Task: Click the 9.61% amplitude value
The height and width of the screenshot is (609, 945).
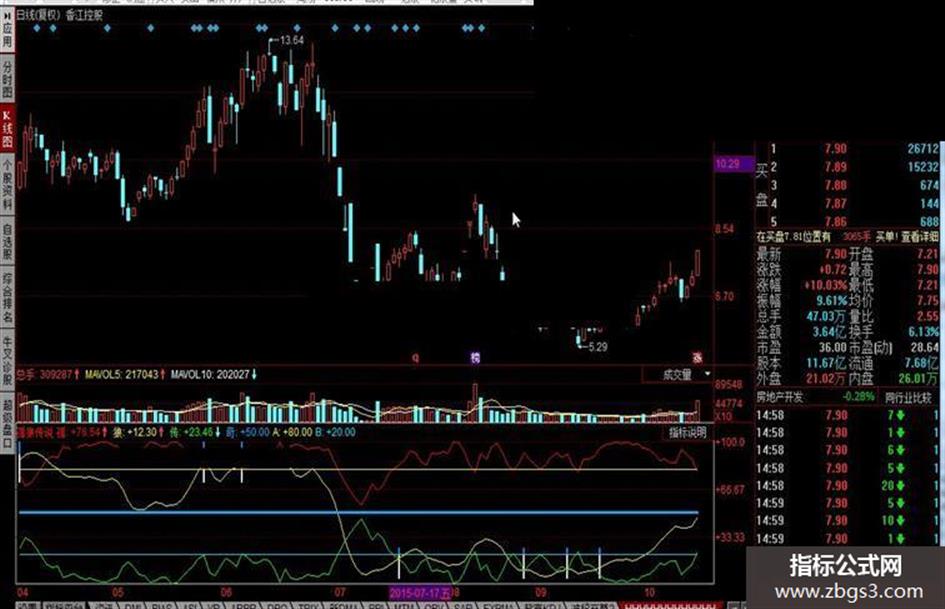Action: [831, 300]
